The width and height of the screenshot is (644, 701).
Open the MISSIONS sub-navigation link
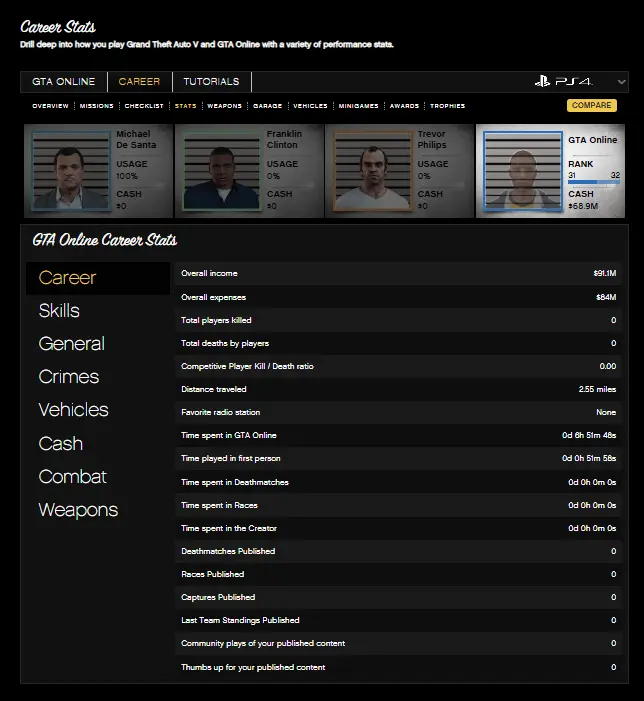96,106
